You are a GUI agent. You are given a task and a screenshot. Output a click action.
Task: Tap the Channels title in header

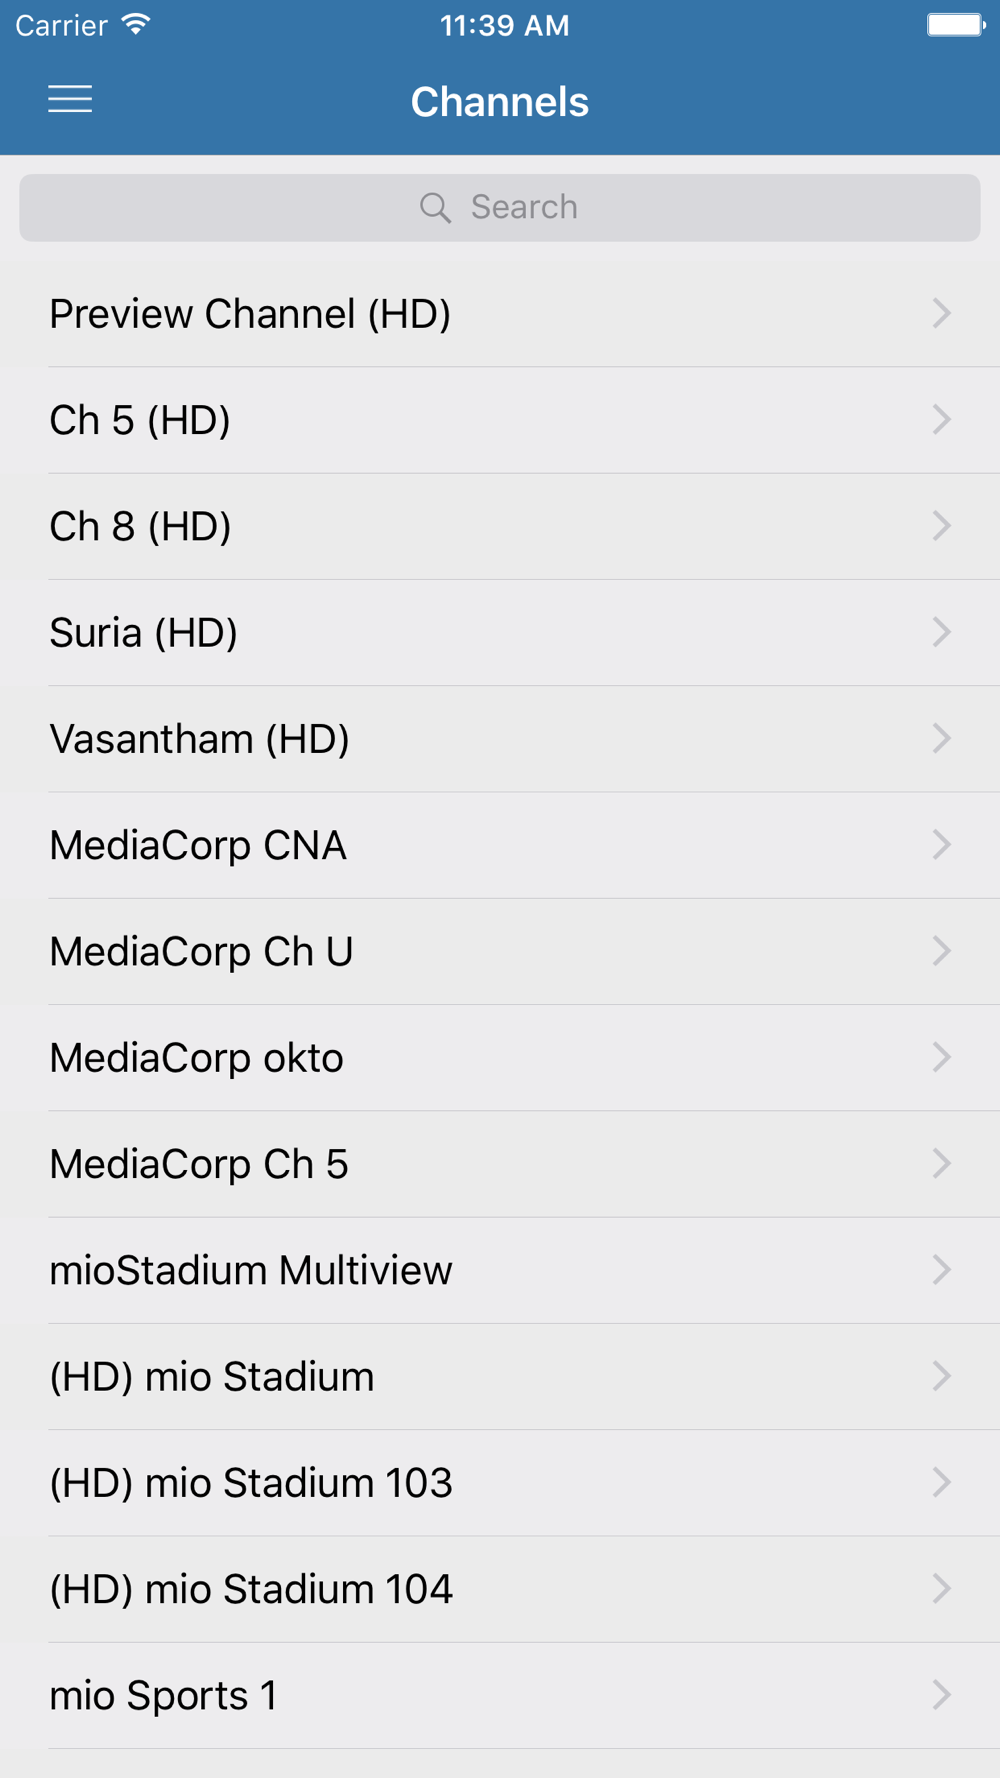tap(500, 101)
